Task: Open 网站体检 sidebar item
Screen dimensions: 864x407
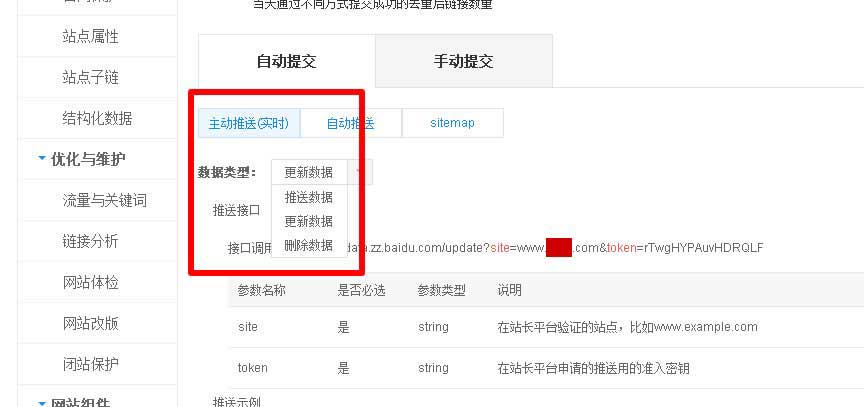Action: (x=90, y=282)
